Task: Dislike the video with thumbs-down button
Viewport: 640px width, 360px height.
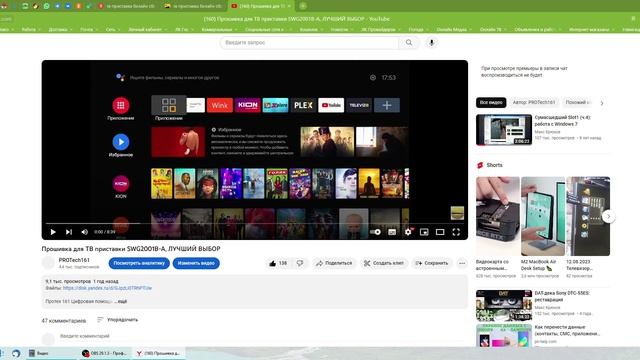Action: (x=300, y=263)
